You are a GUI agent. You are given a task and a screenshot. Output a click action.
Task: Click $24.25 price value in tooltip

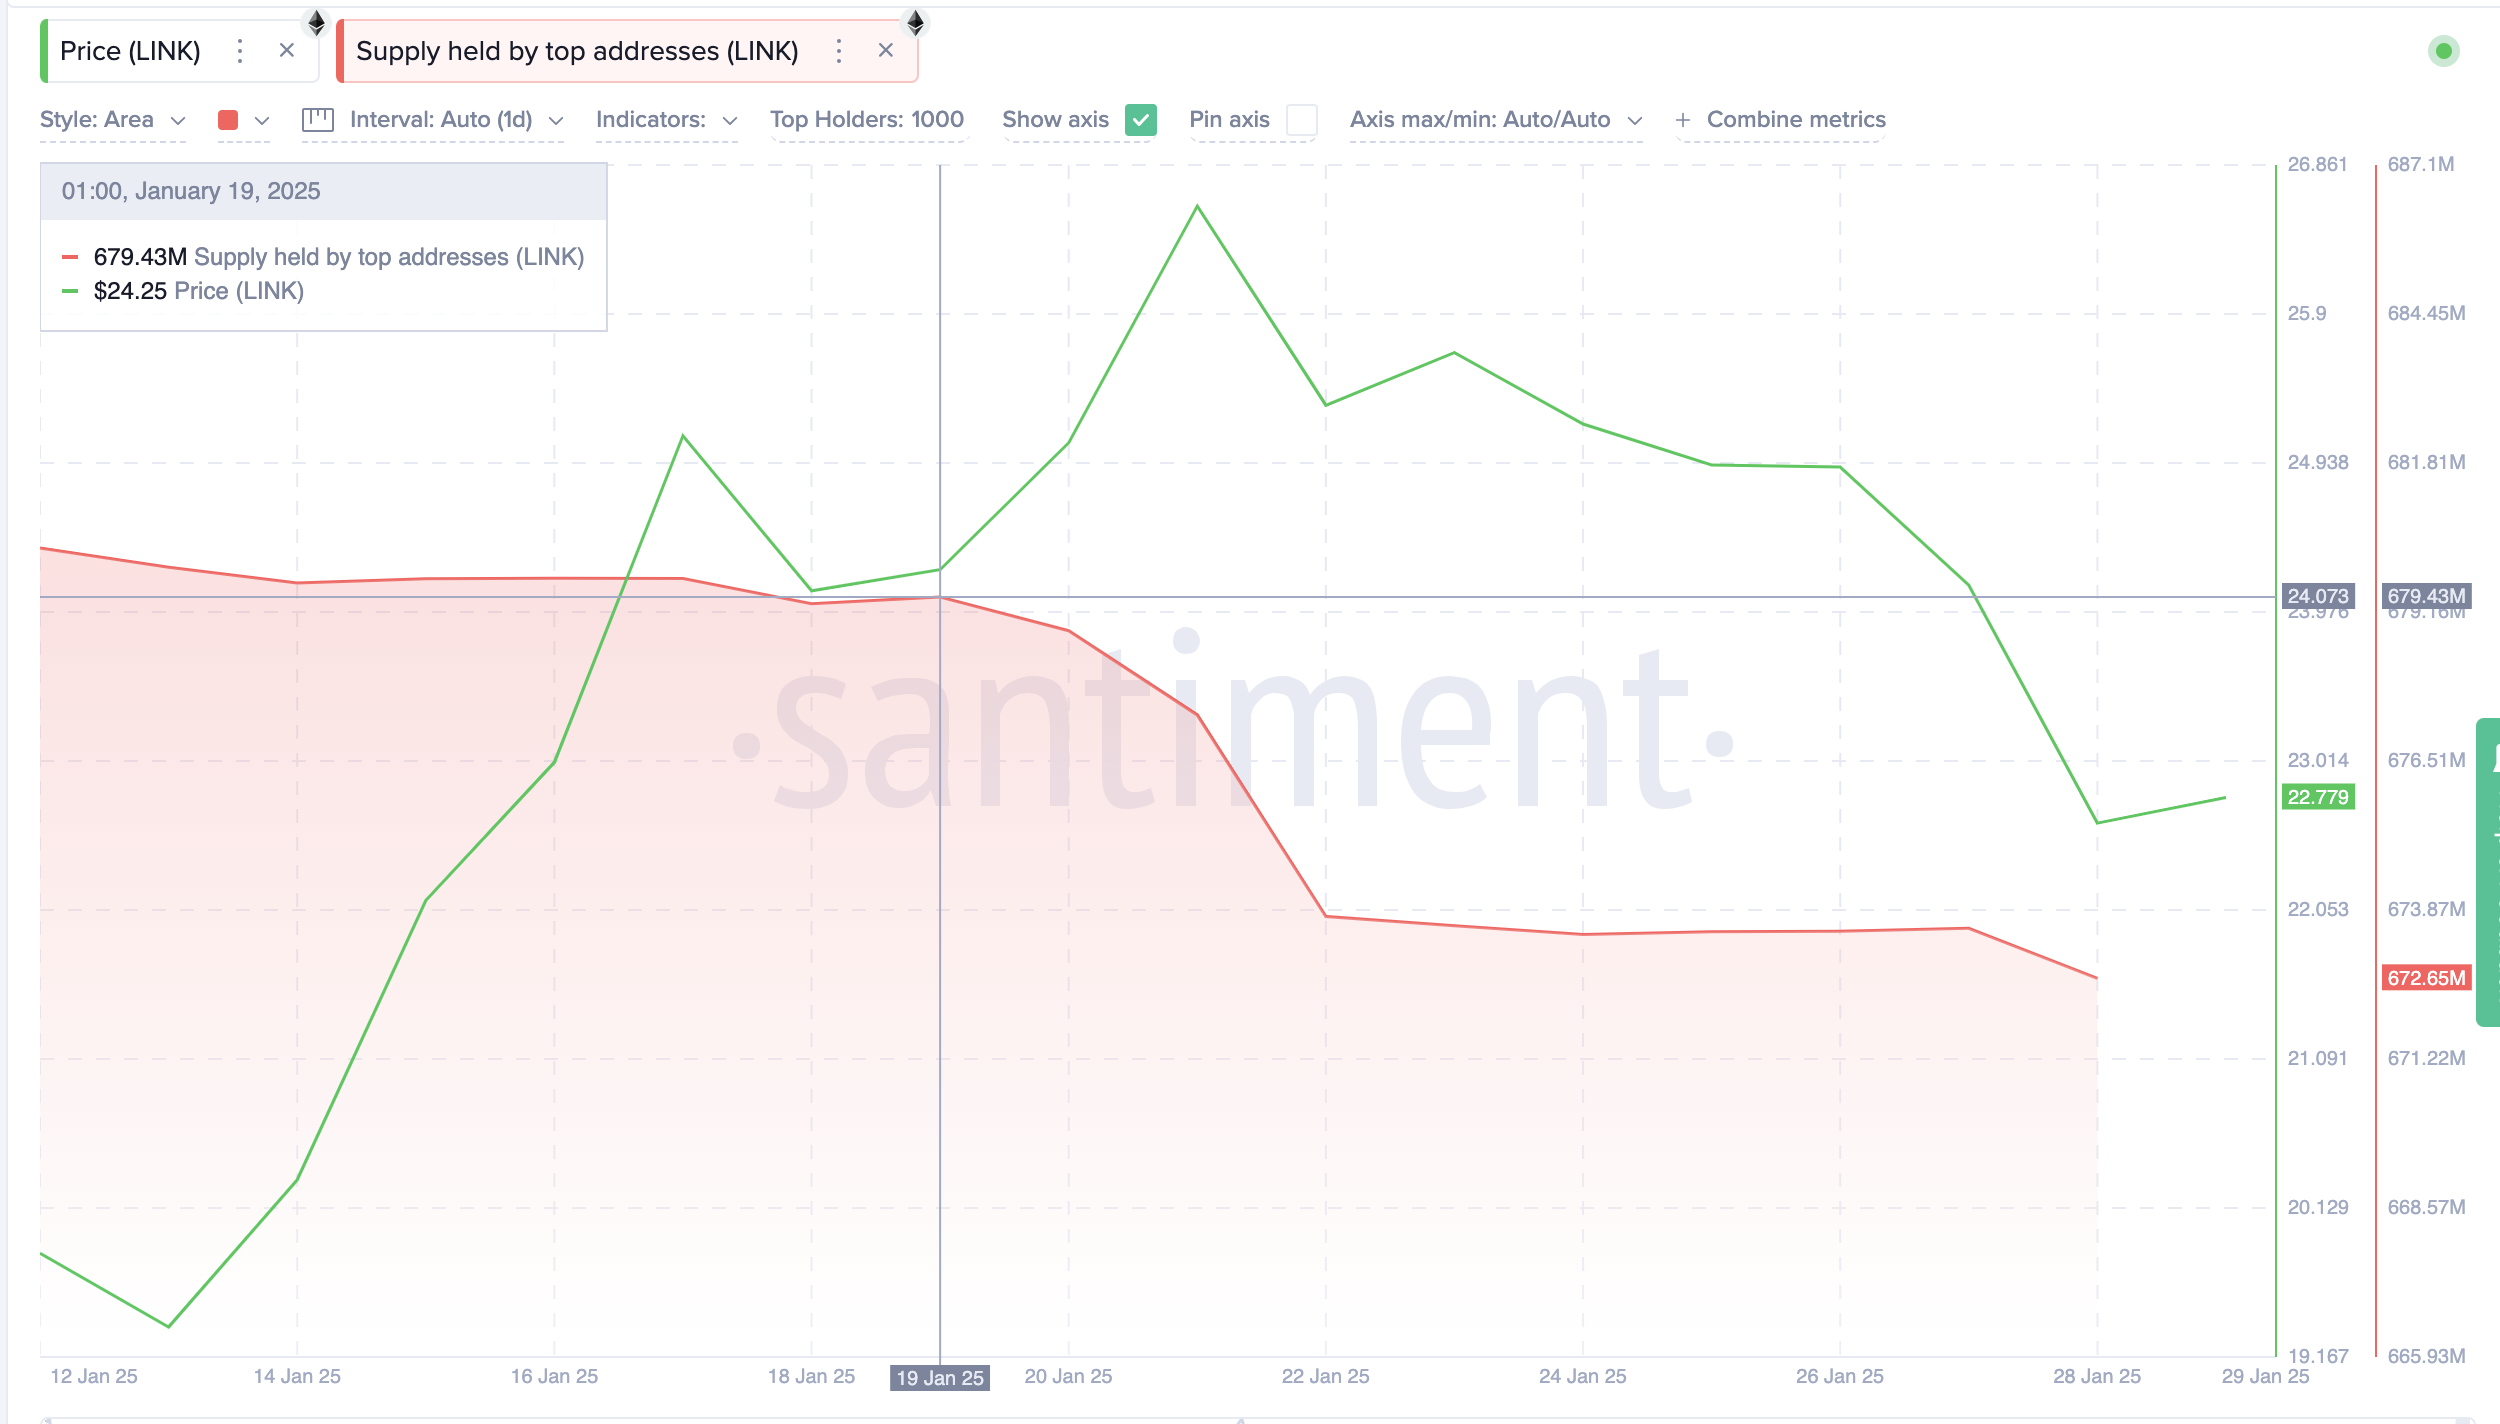point(130,291)
